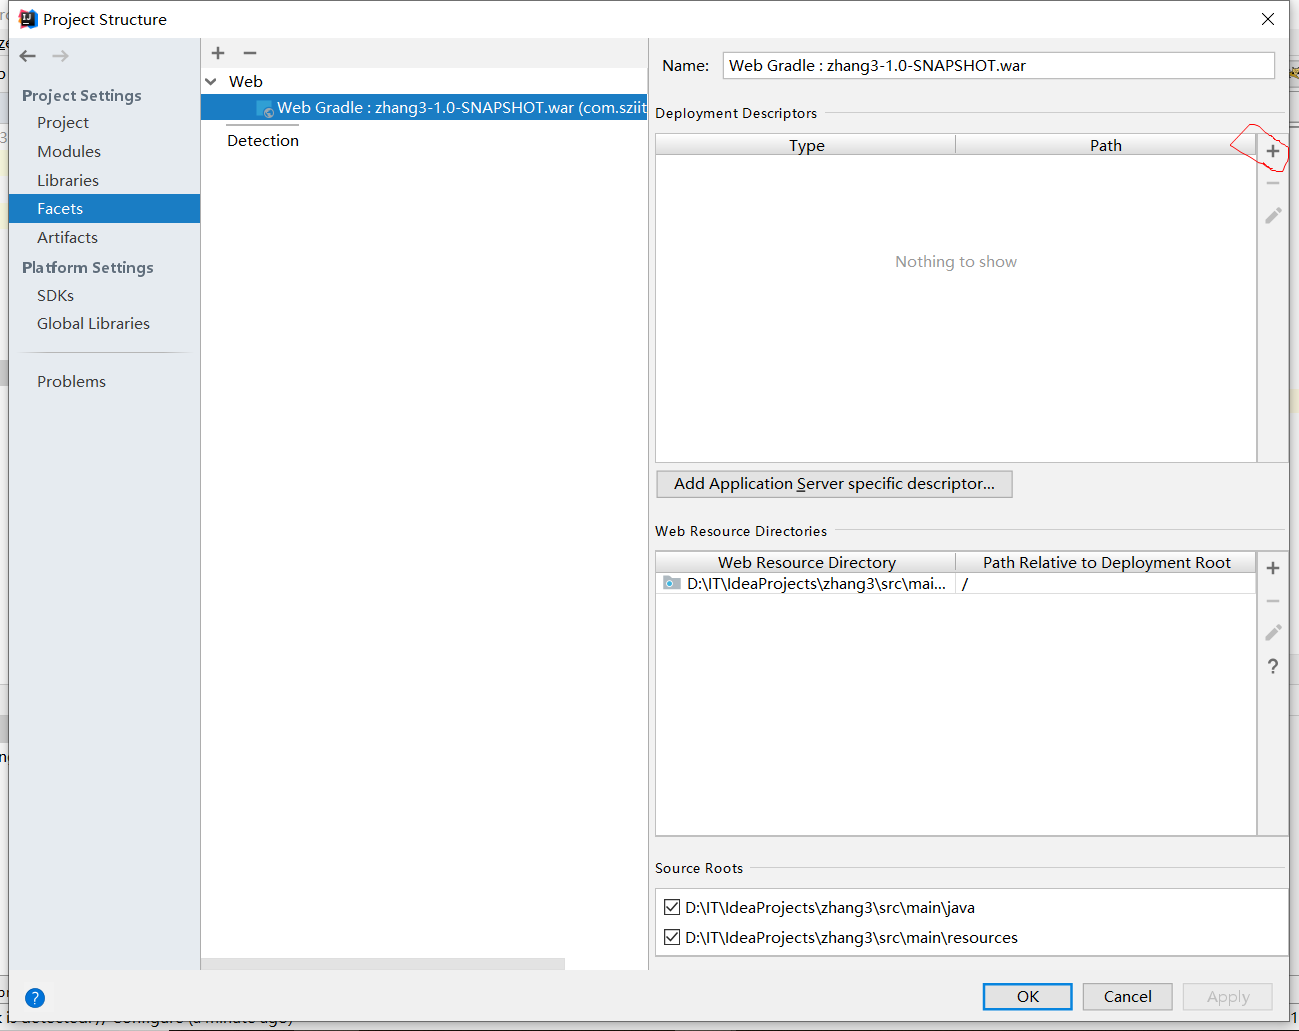Screen dimensions: 1299x1031
Task: Click Add Application Server specific descriptor
Action: click(x=834, y=484)
